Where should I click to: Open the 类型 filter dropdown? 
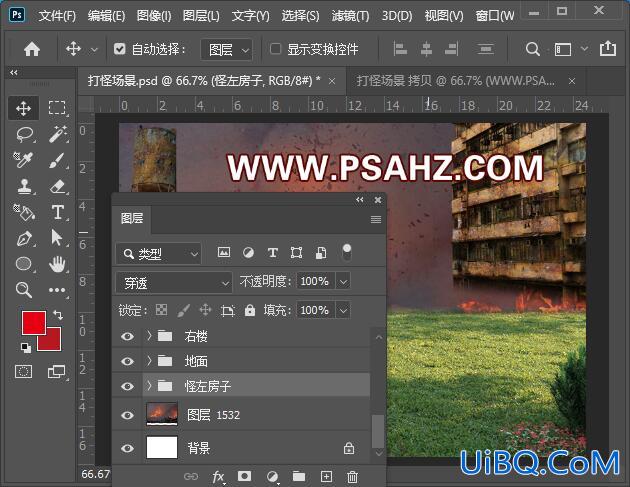coord(158,254)
